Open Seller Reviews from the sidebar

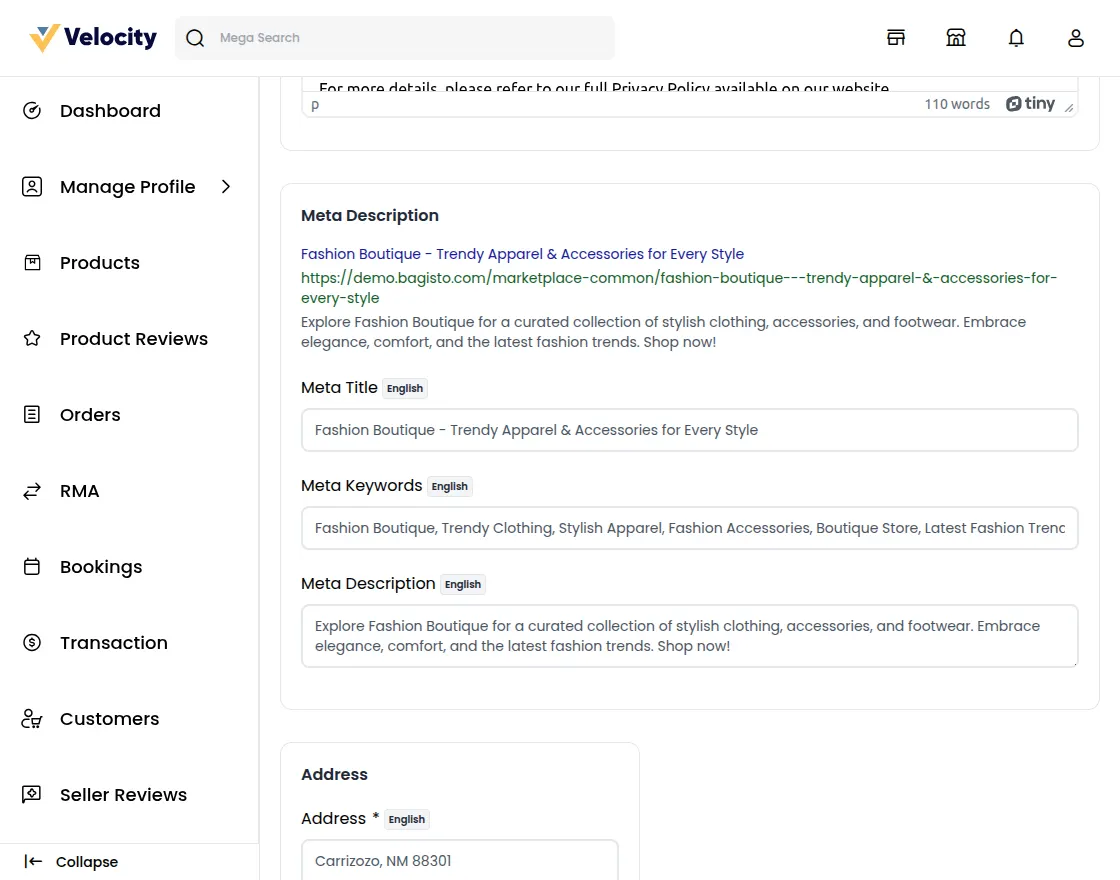pos(123,795)
